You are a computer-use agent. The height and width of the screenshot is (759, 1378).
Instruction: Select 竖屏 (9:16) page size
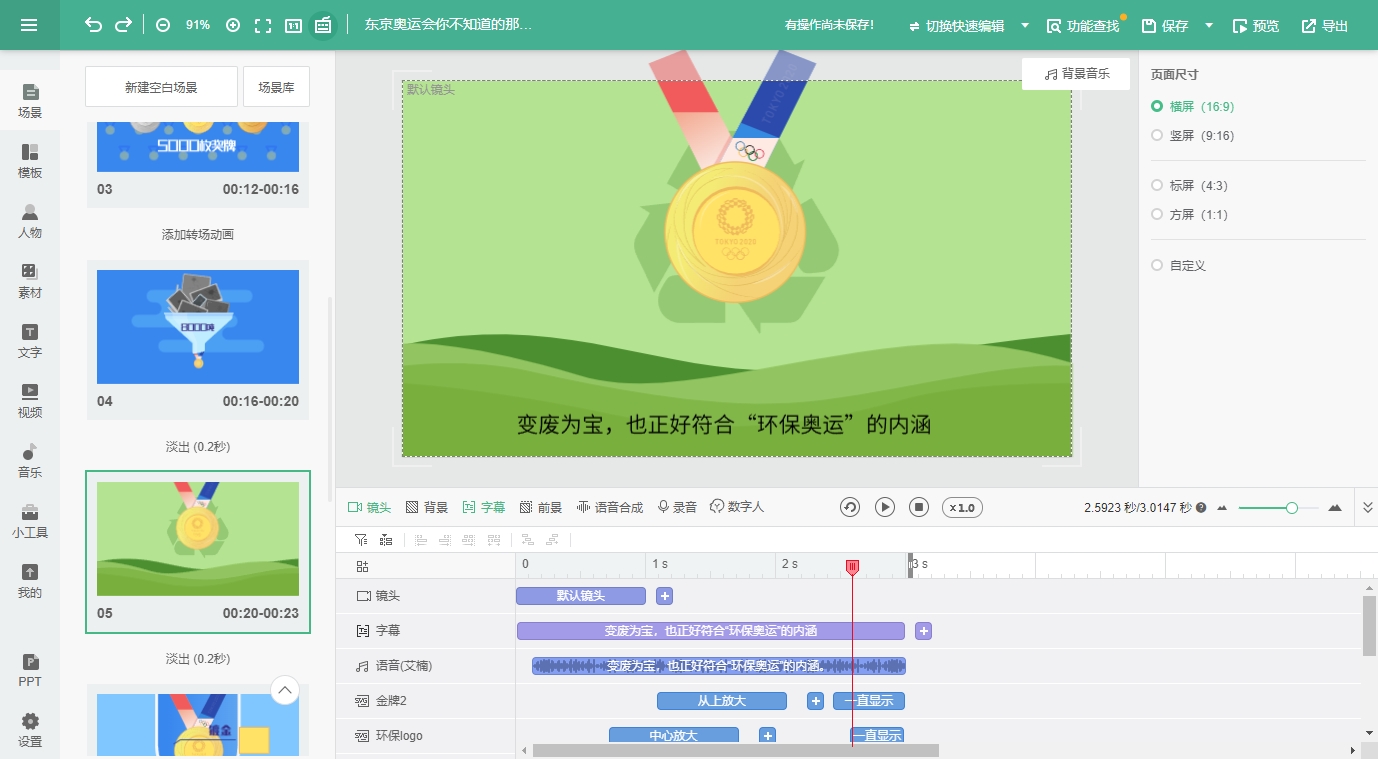[x=1193, y=135]
